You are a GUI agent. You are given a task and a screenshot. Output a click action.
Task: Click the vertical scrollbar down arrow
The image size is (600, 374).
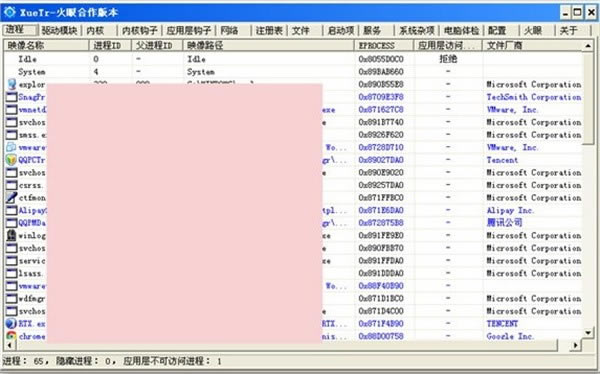pos(588,333)
